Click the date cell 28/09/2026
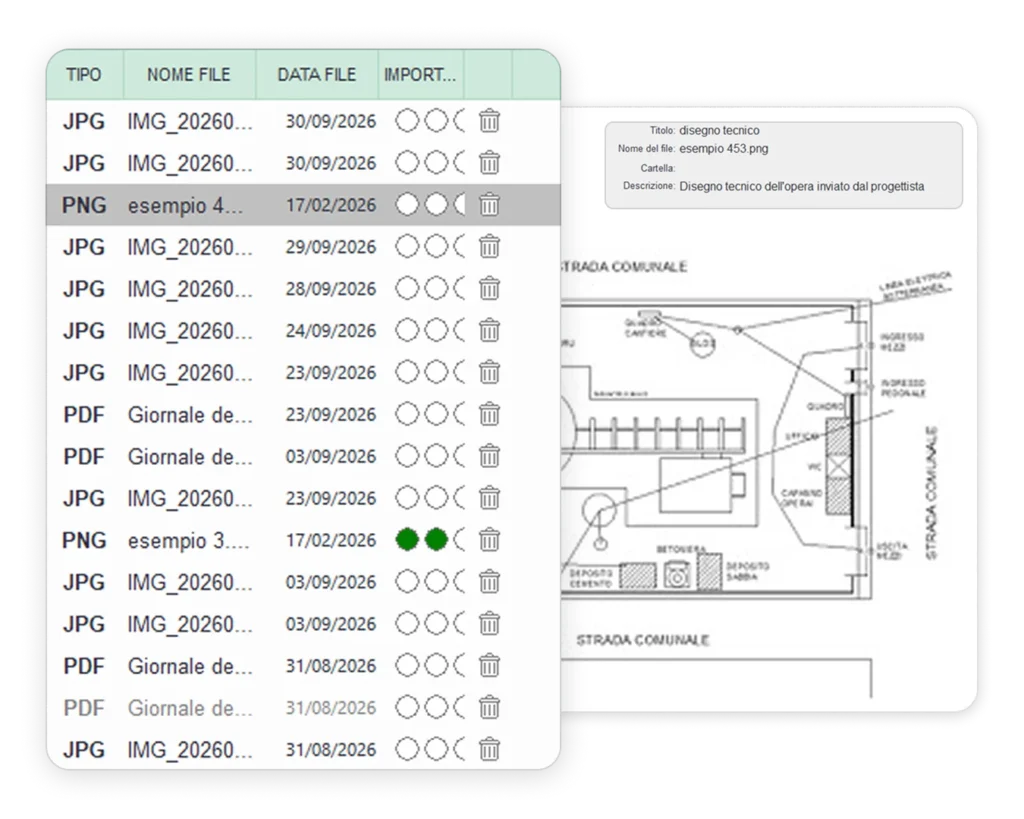This screenshot has width=1024, height=819. tap(330, 289)
